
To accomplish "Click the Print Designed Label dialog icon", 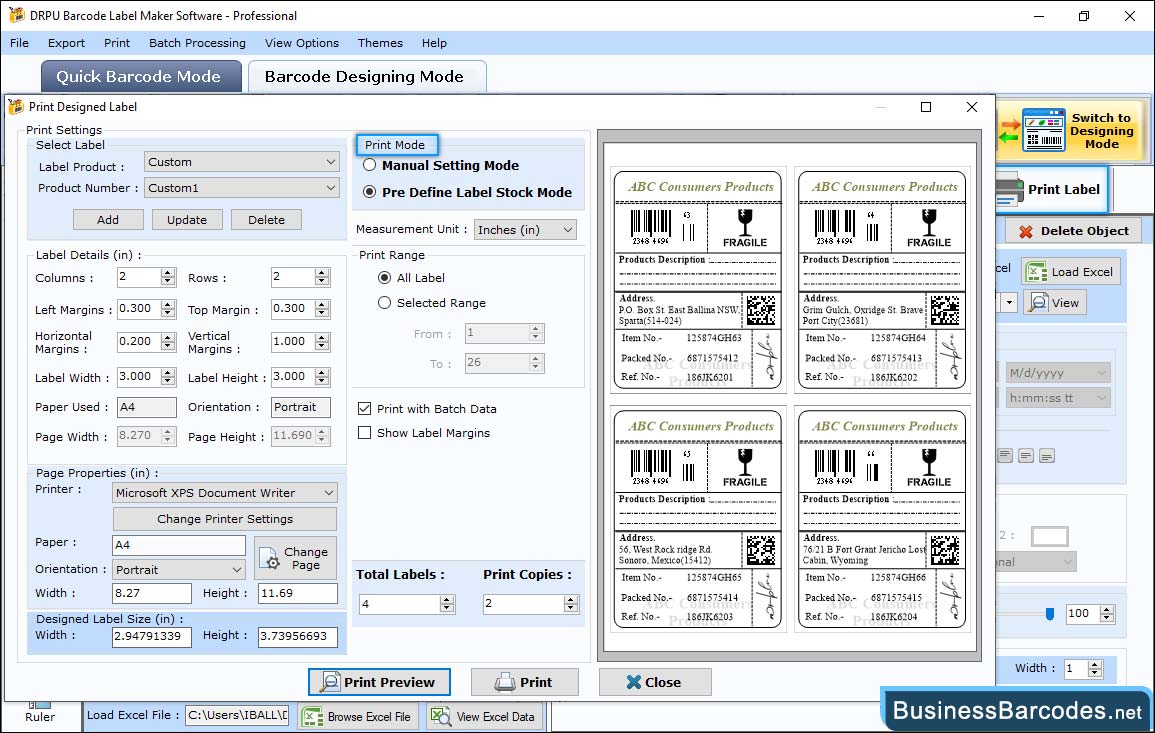I will [15, 107].
